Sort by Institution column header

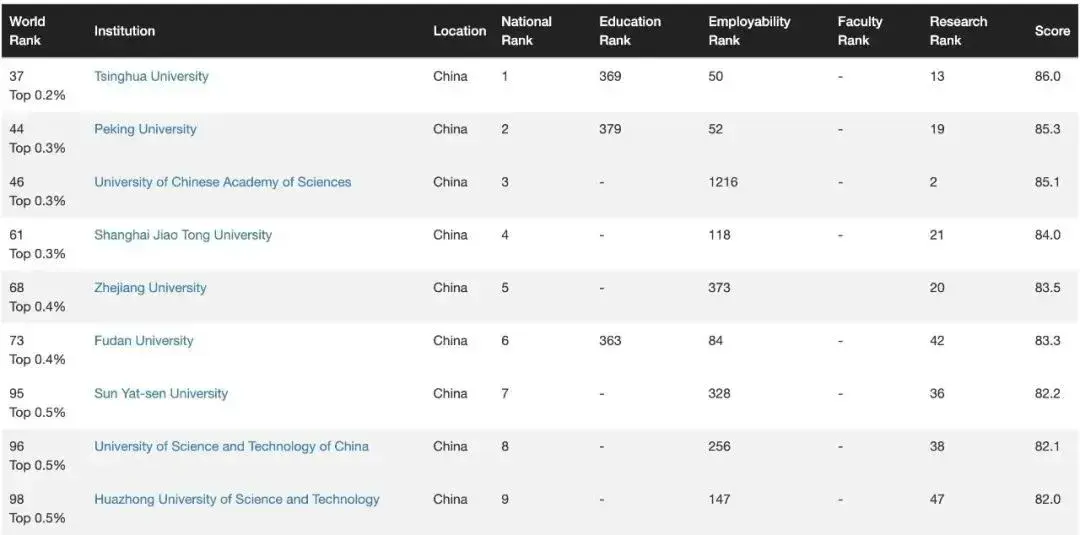coord(124,31)
